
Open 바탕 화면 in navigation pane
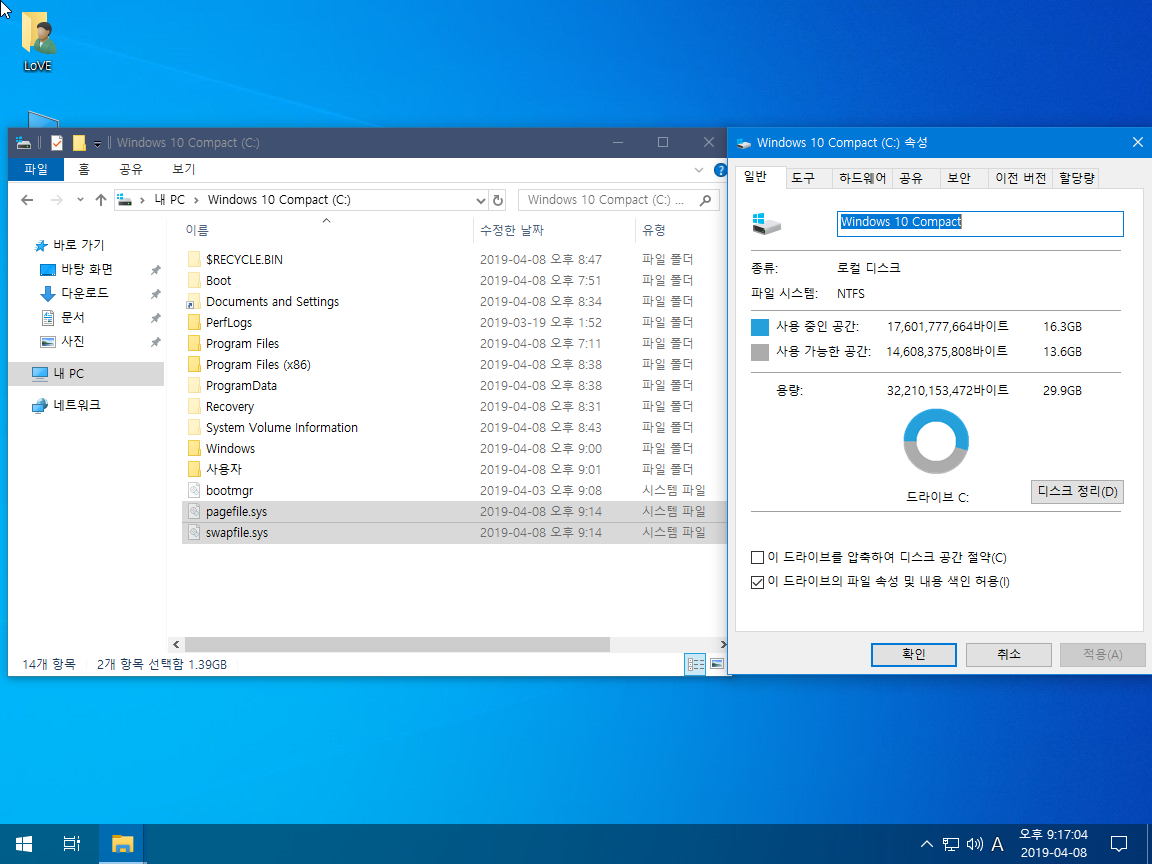pos(86,270)
